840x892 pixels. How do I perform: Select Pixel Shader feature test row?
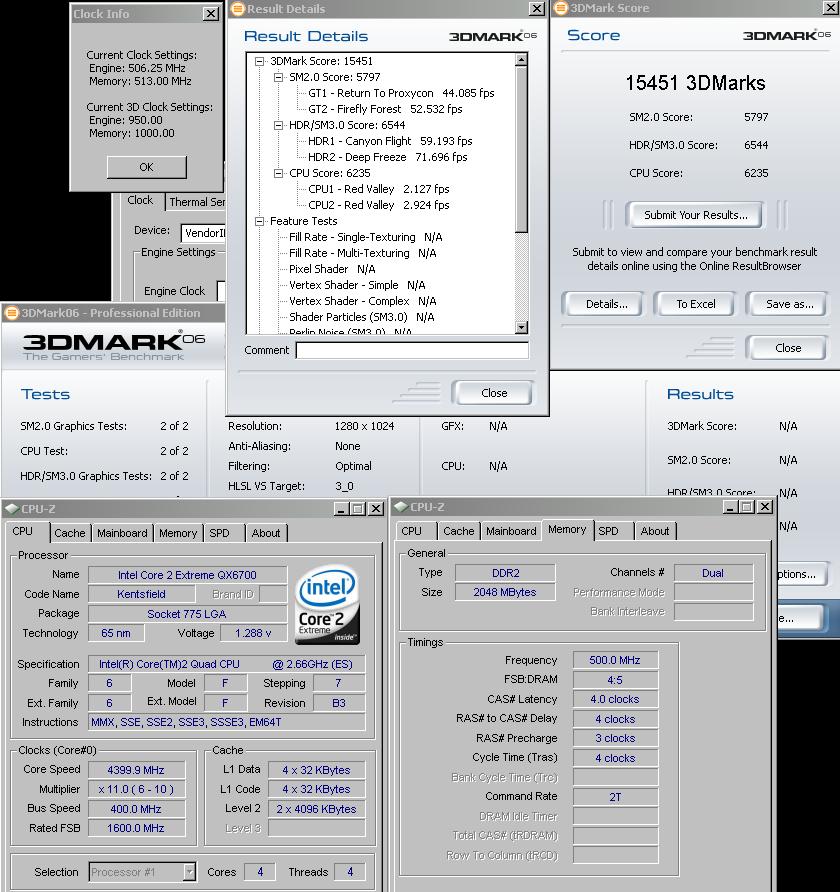332,269
